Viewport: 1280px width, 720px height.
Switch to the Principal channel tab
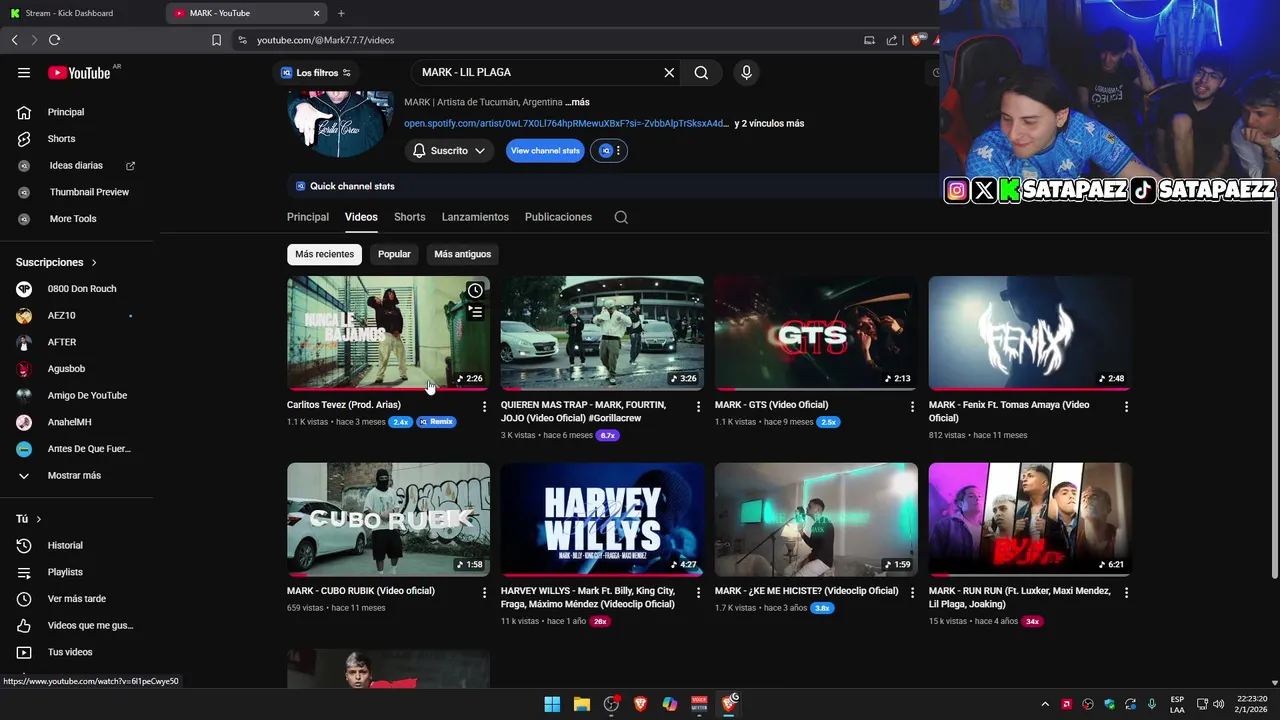click(x=308, y=217)
